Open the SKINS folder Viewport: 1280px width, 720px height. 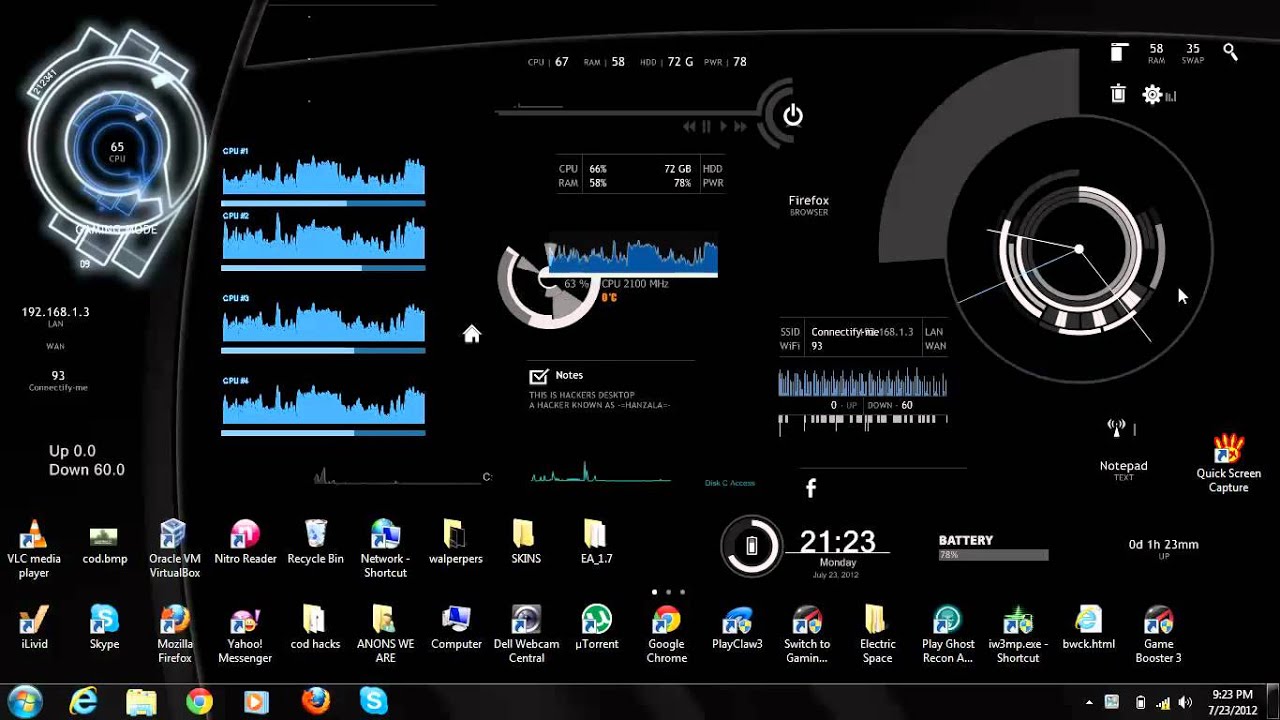525,543
